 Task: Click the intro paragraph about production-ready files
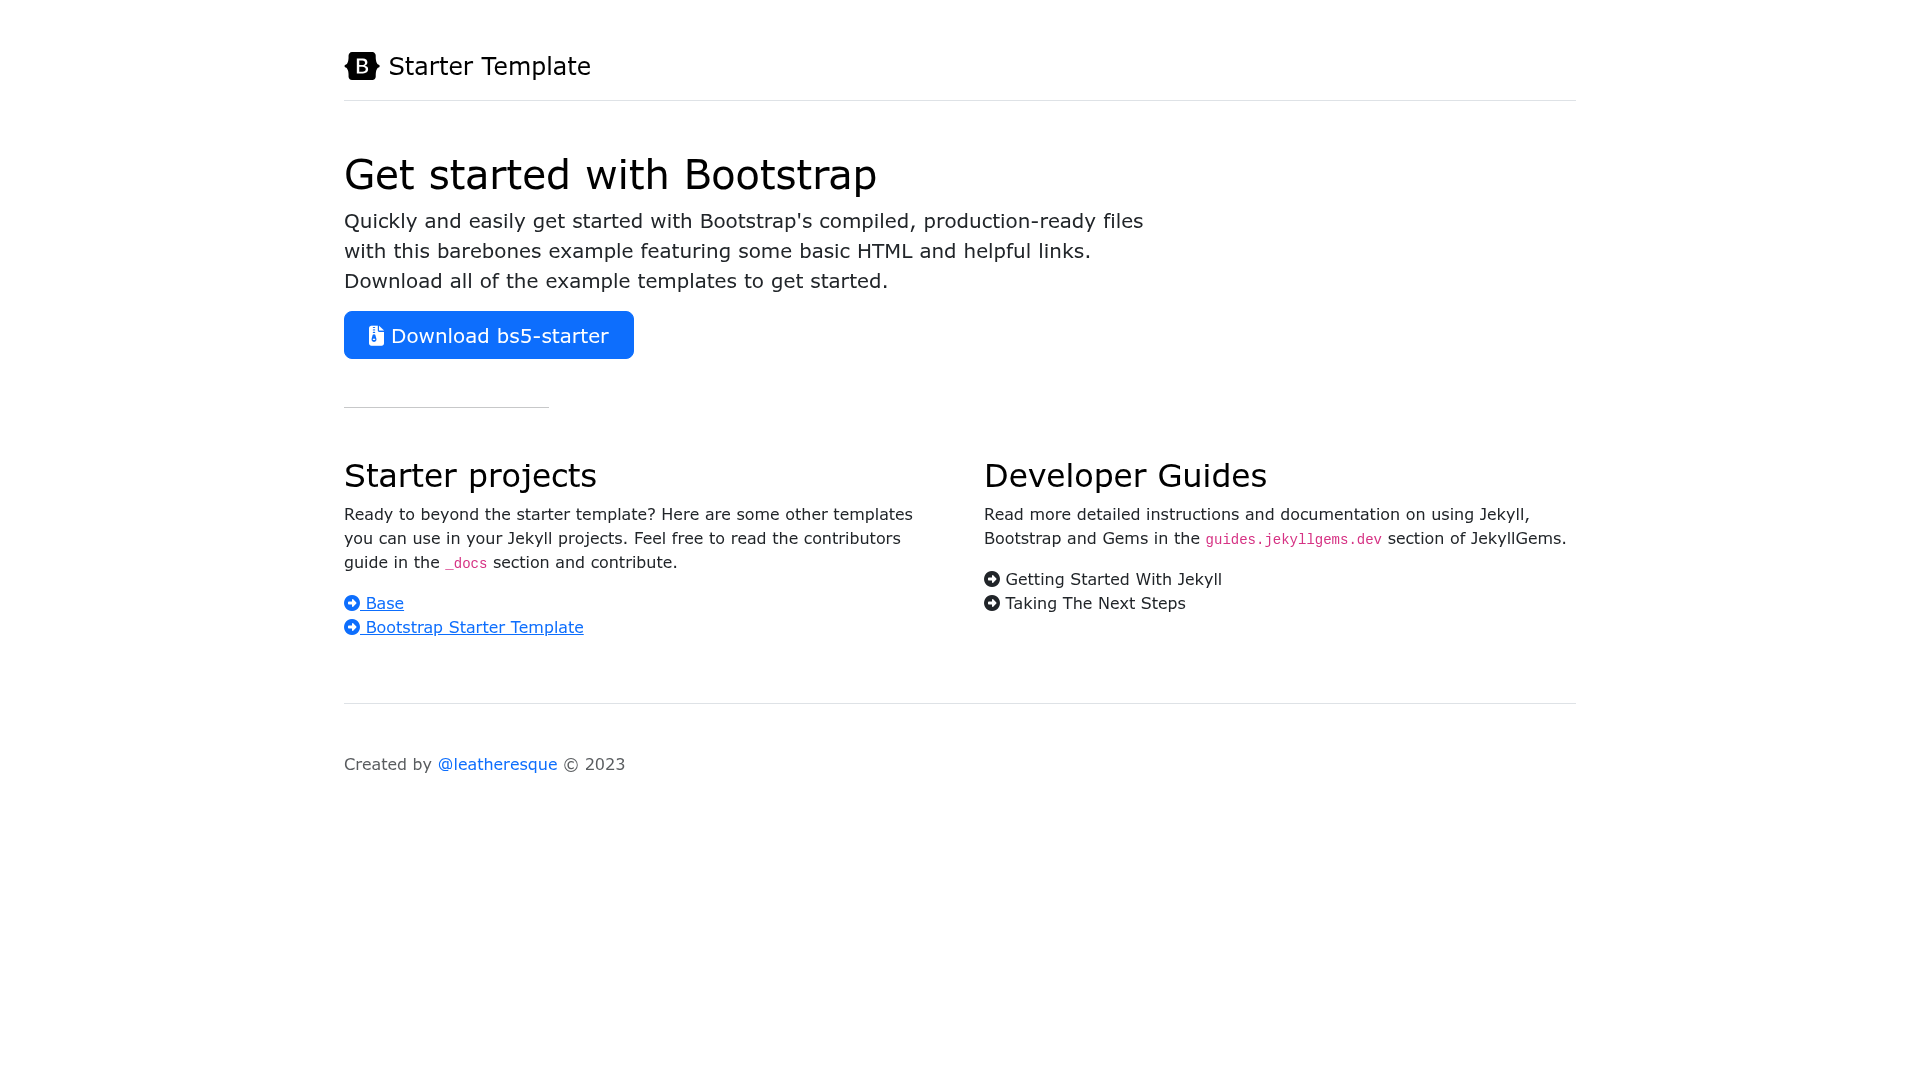(744, 251)
